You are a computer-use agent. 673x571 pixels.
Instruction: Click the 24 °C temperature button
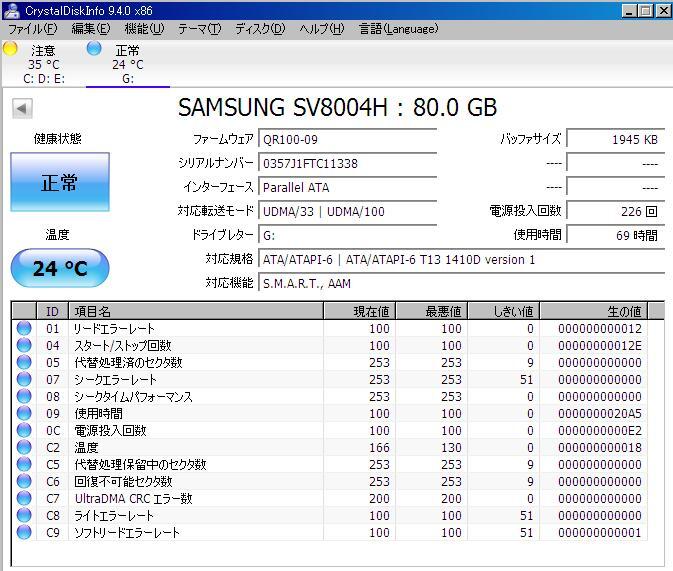(60, 268)
